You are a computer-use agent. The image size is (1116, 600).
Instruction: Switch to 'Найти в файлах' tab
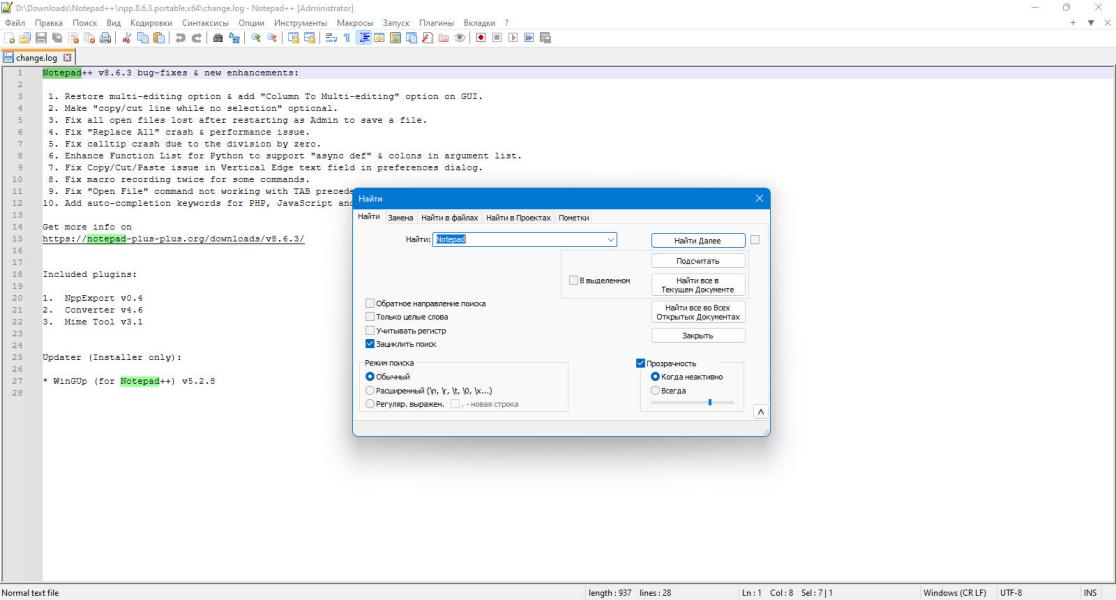click(x=450, y=218)
